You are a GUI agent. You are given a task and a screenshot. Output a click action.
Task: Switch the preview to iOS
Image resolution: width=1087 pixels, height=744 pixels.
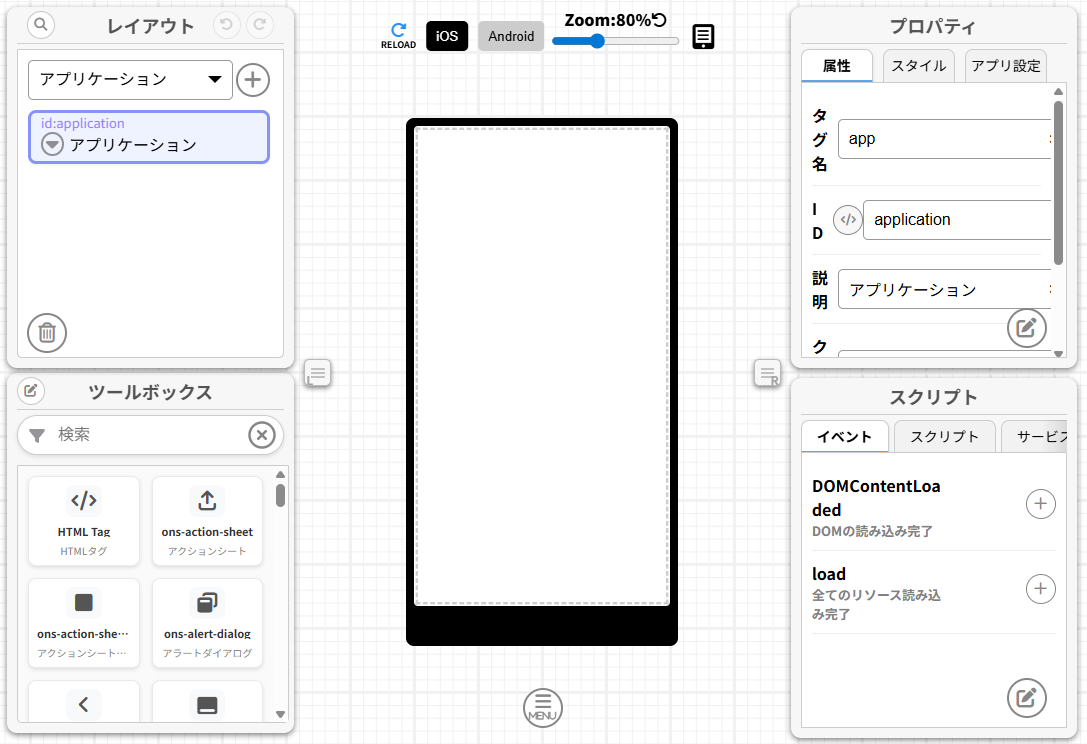(x=447, y=36)
